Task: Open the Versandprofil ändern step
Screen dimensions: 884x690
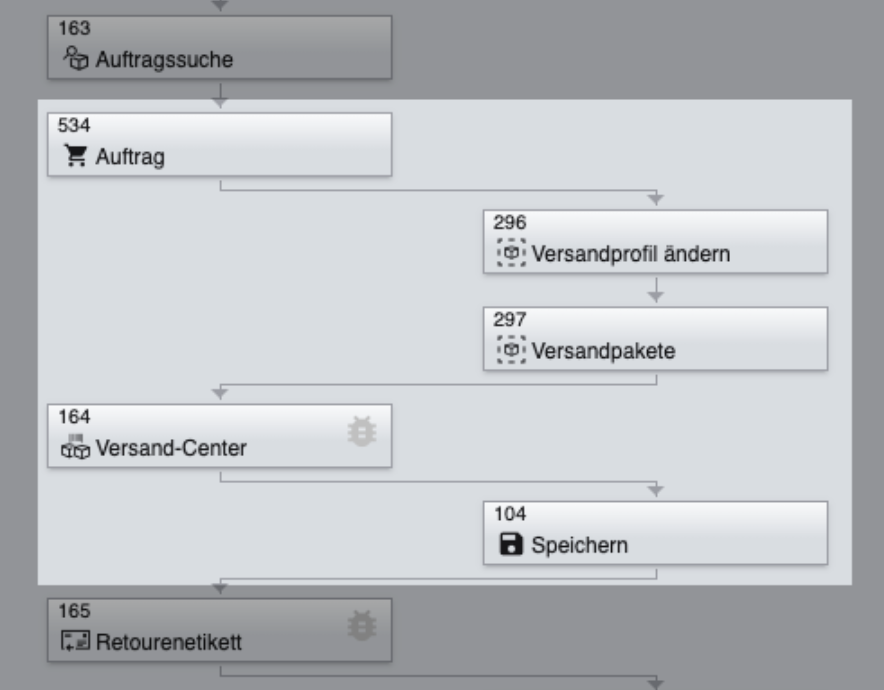Action: click(631, 254)
